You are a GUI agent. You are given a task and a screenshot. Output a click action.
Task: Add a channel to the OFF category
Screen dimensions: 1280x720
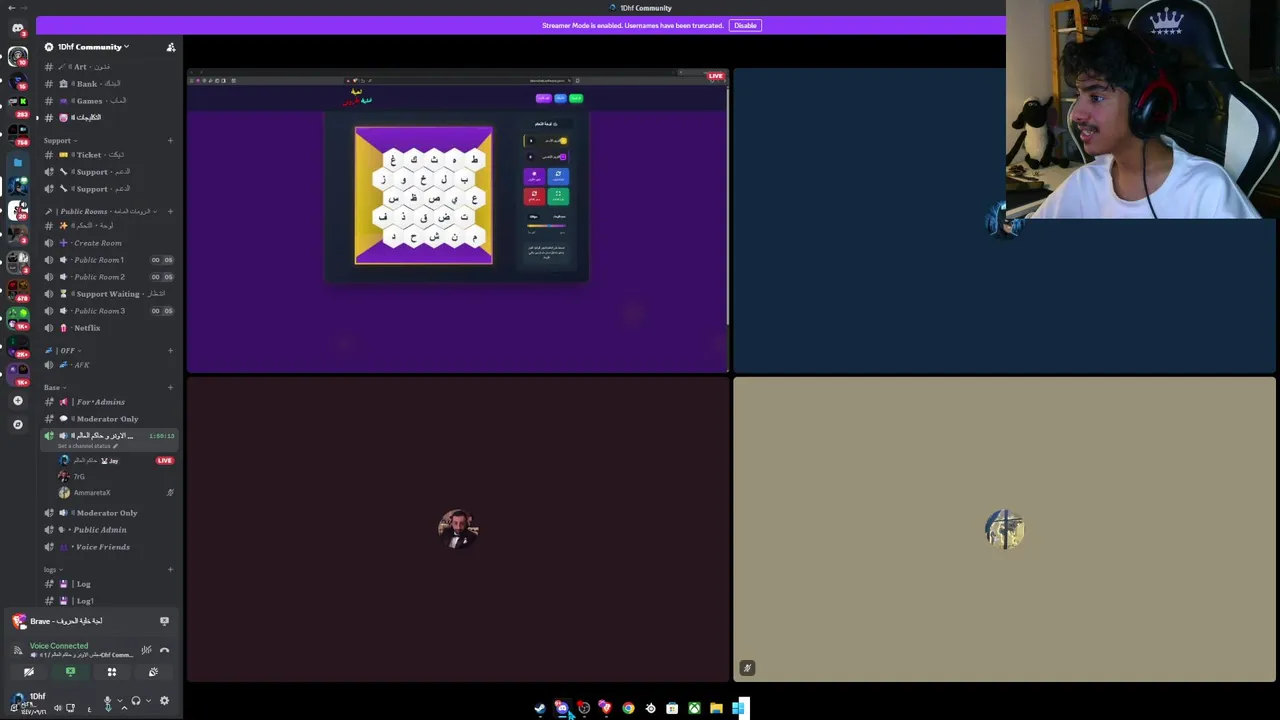click(x=170, y=350)
